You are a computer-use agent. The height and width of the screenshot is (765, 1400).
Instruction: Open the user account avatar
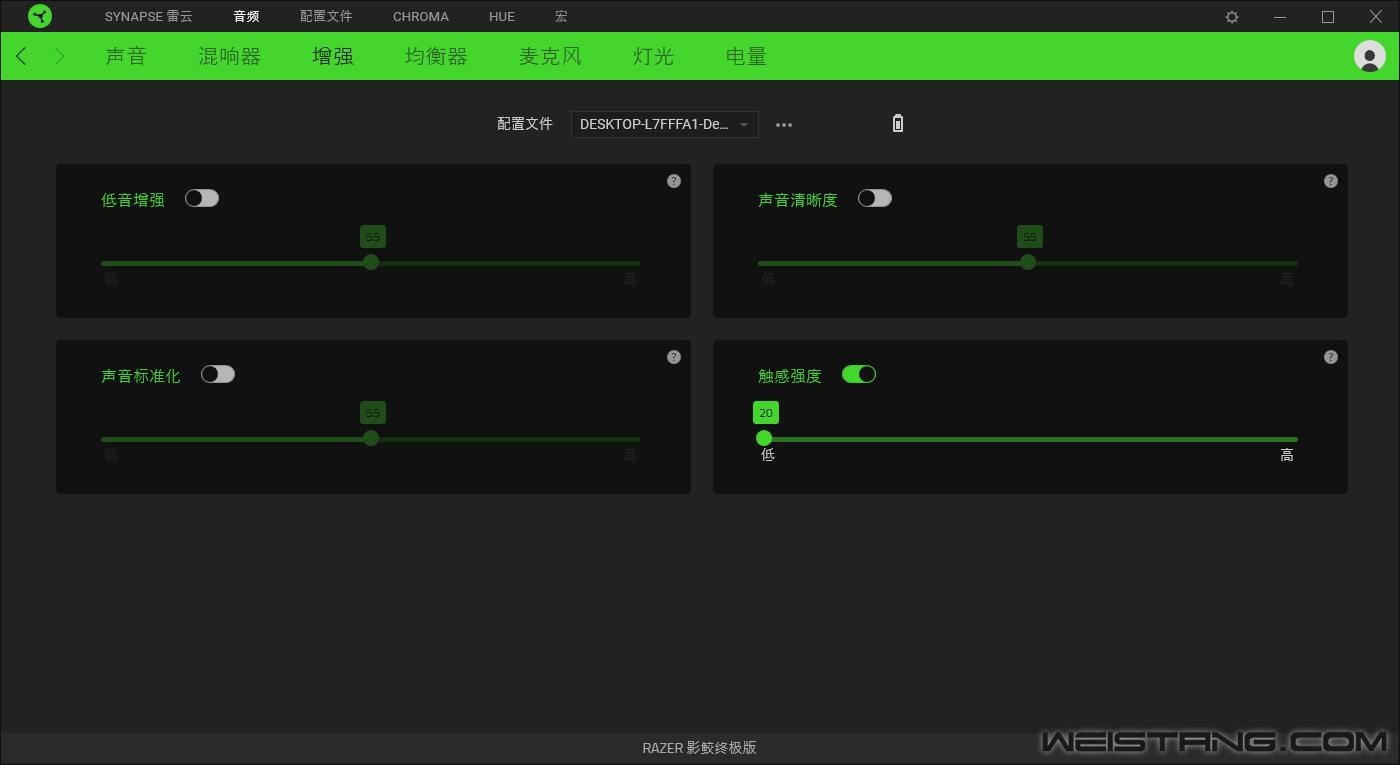point(1369,56)
